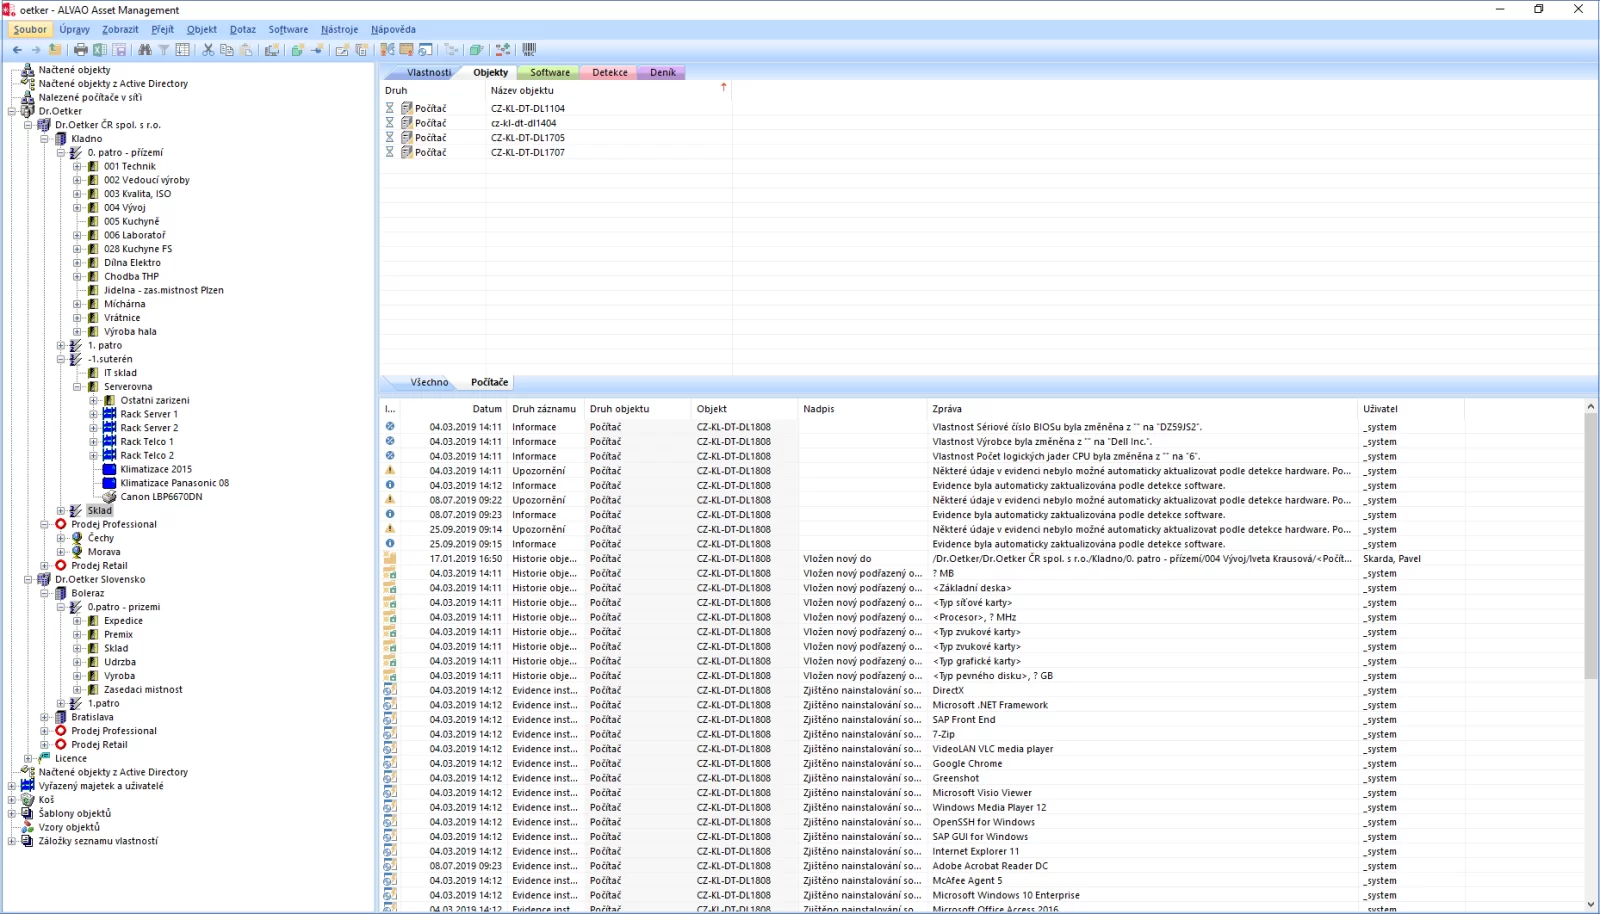Export to Excel using the toolbar icon
The height and width of the screenshot is (914, 1600).
click(x=100, y=49)
